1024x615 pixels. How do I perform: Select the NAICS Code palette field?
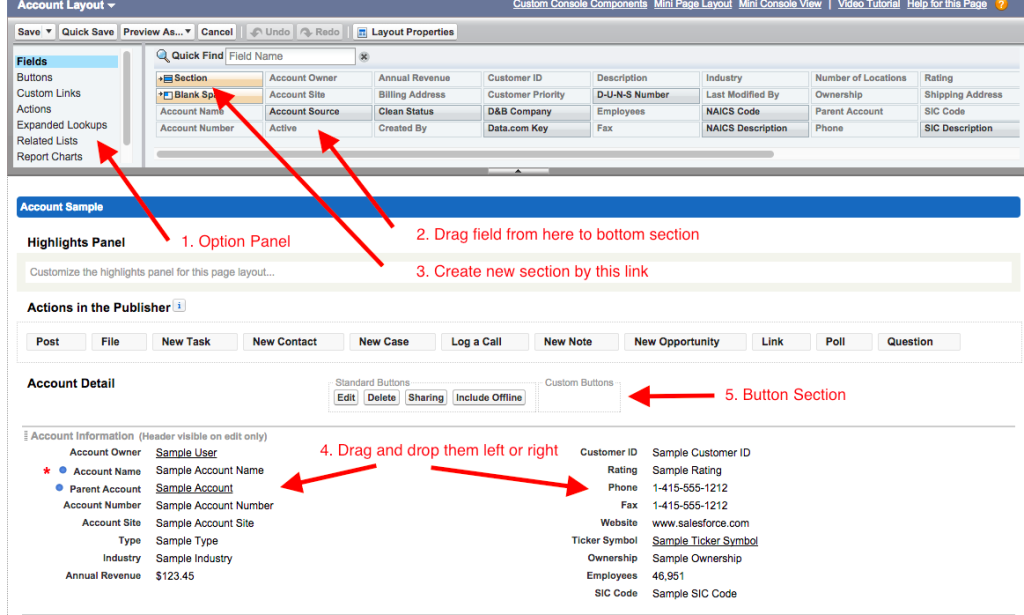click(755, 112)
